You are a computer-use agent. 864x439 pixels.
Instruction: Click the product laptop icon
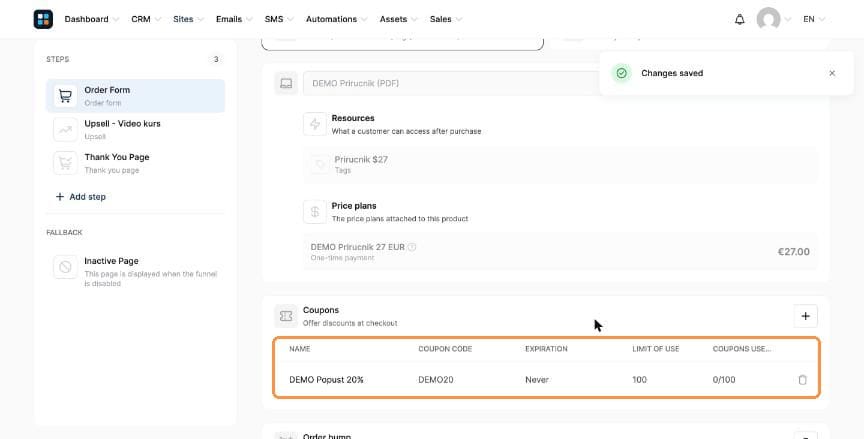[286, 83]
